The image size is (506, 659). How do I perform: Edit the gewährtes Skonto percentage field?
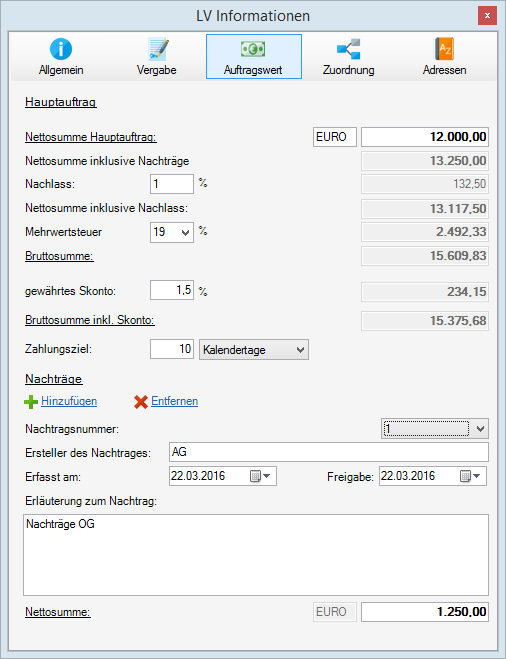(x=172, y=290)
